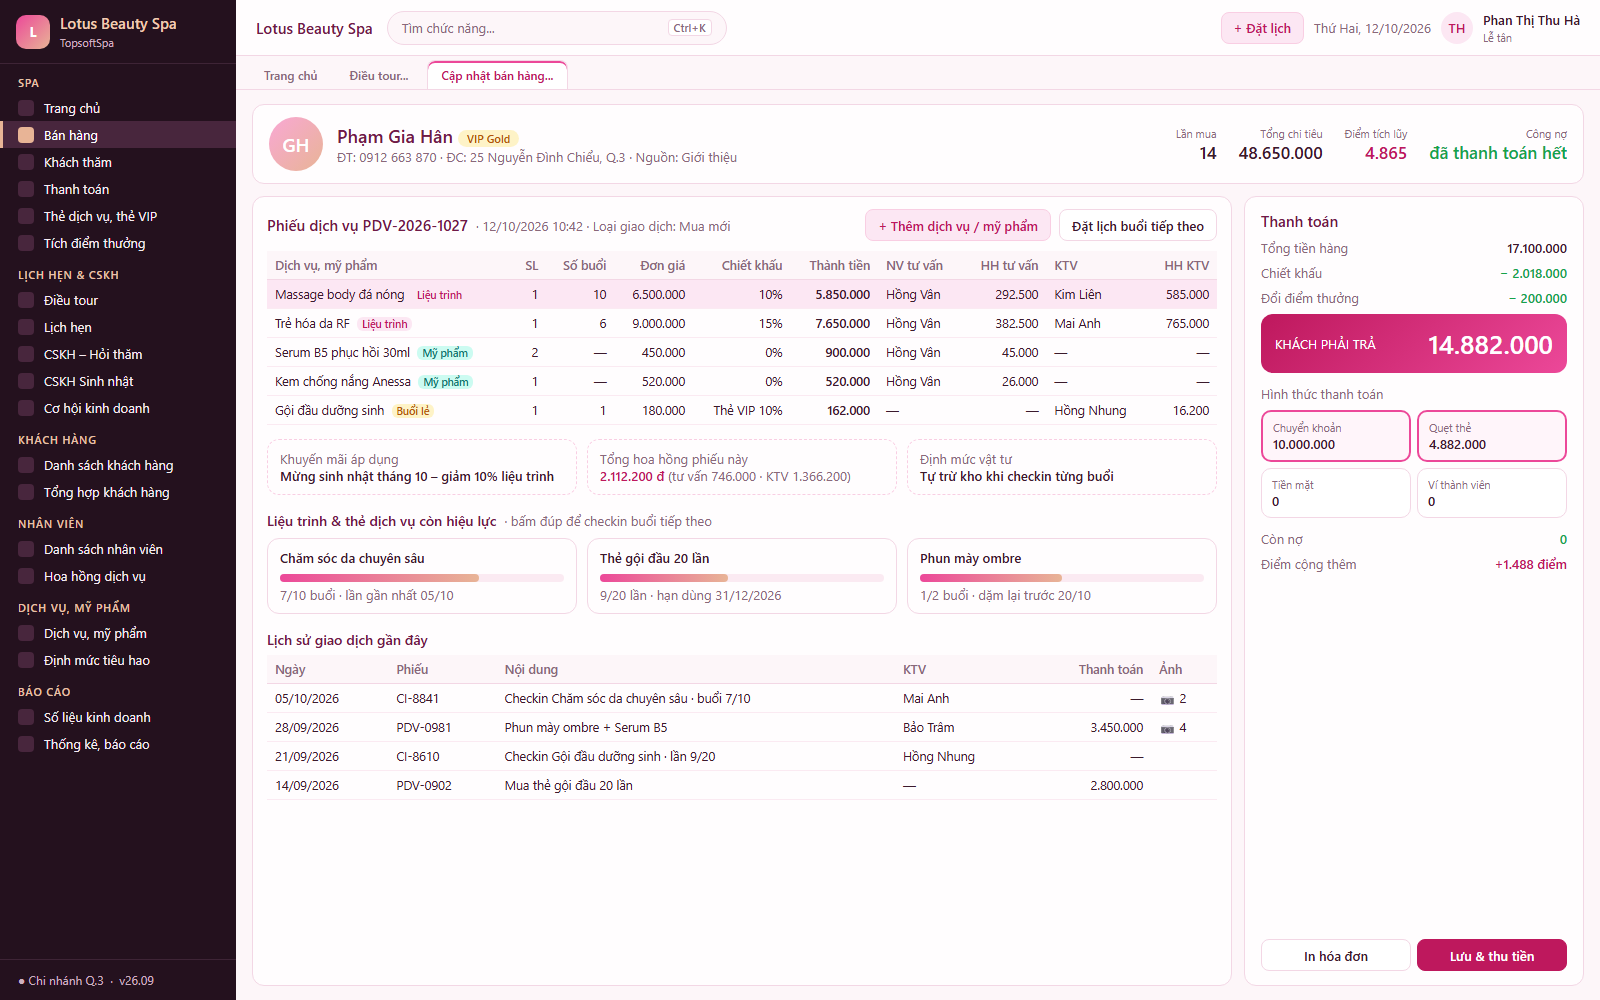Open photos icon for CI-8841 transaction
The width and height of the screenshot is (1600, 1000).
1167,699
